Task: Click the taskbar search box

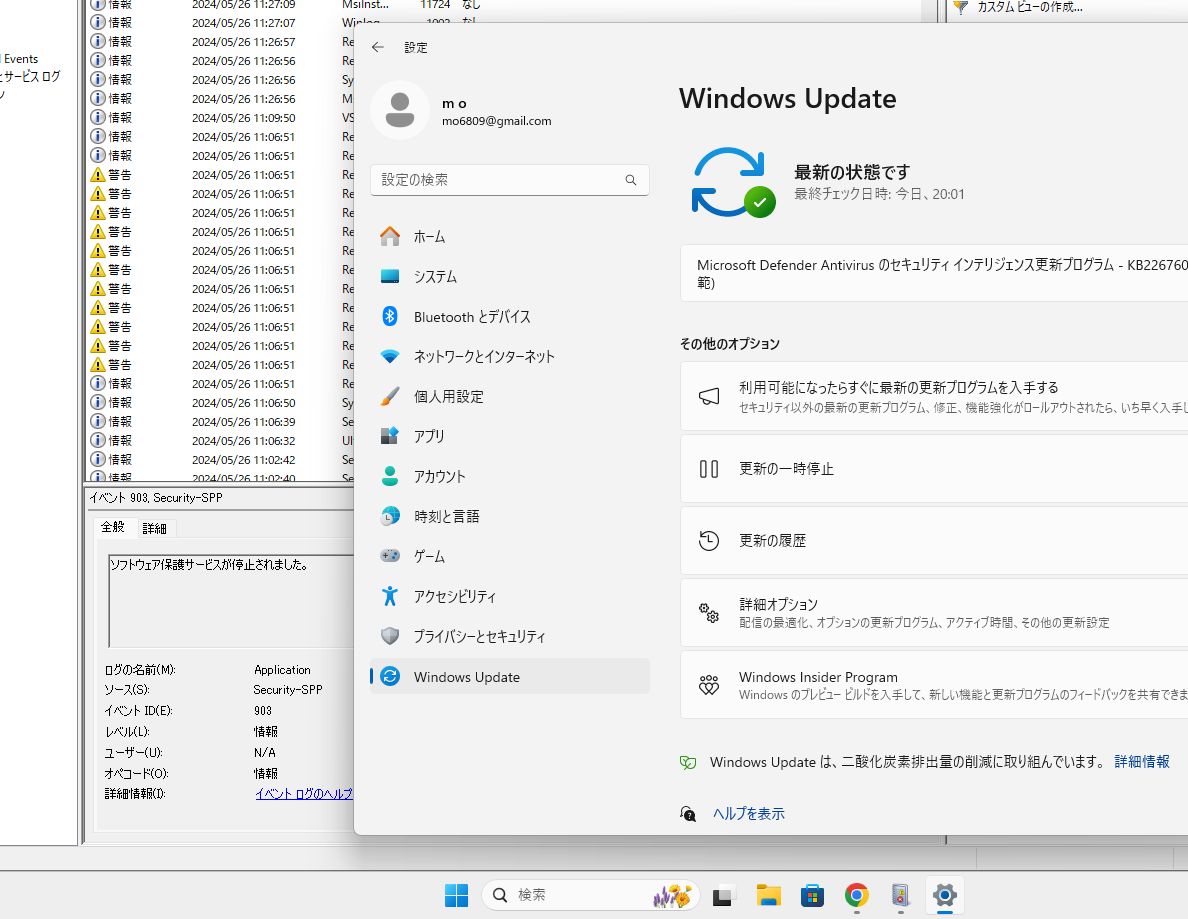Action: [x=590, y=895]
